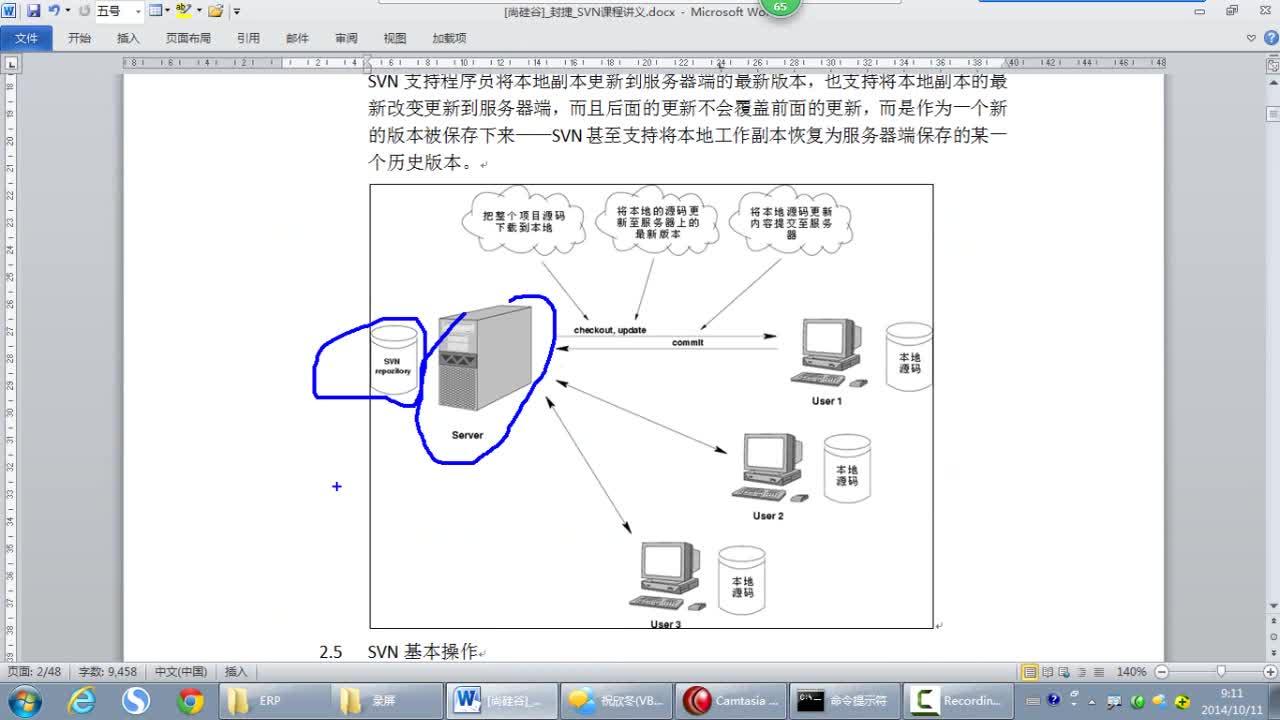
Task: Click the Undo arrow icon
Action: pos(53,11)
